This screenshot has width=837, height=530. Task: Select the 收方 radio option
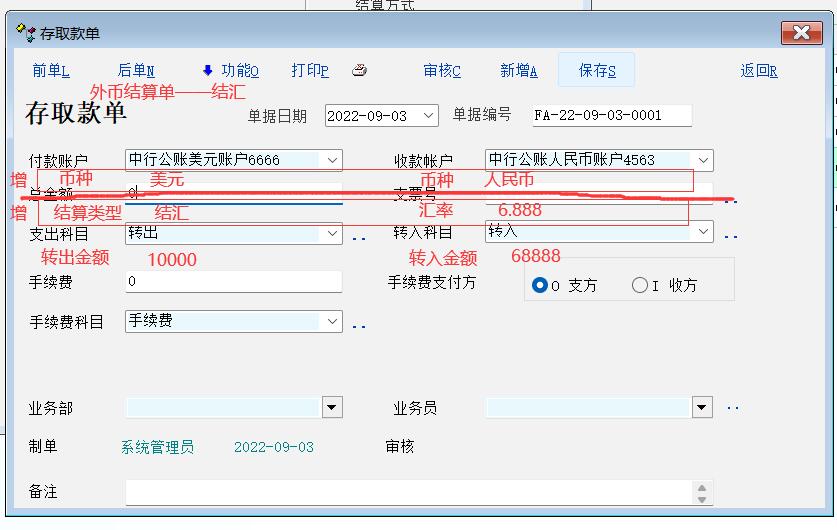coord(640,285)
